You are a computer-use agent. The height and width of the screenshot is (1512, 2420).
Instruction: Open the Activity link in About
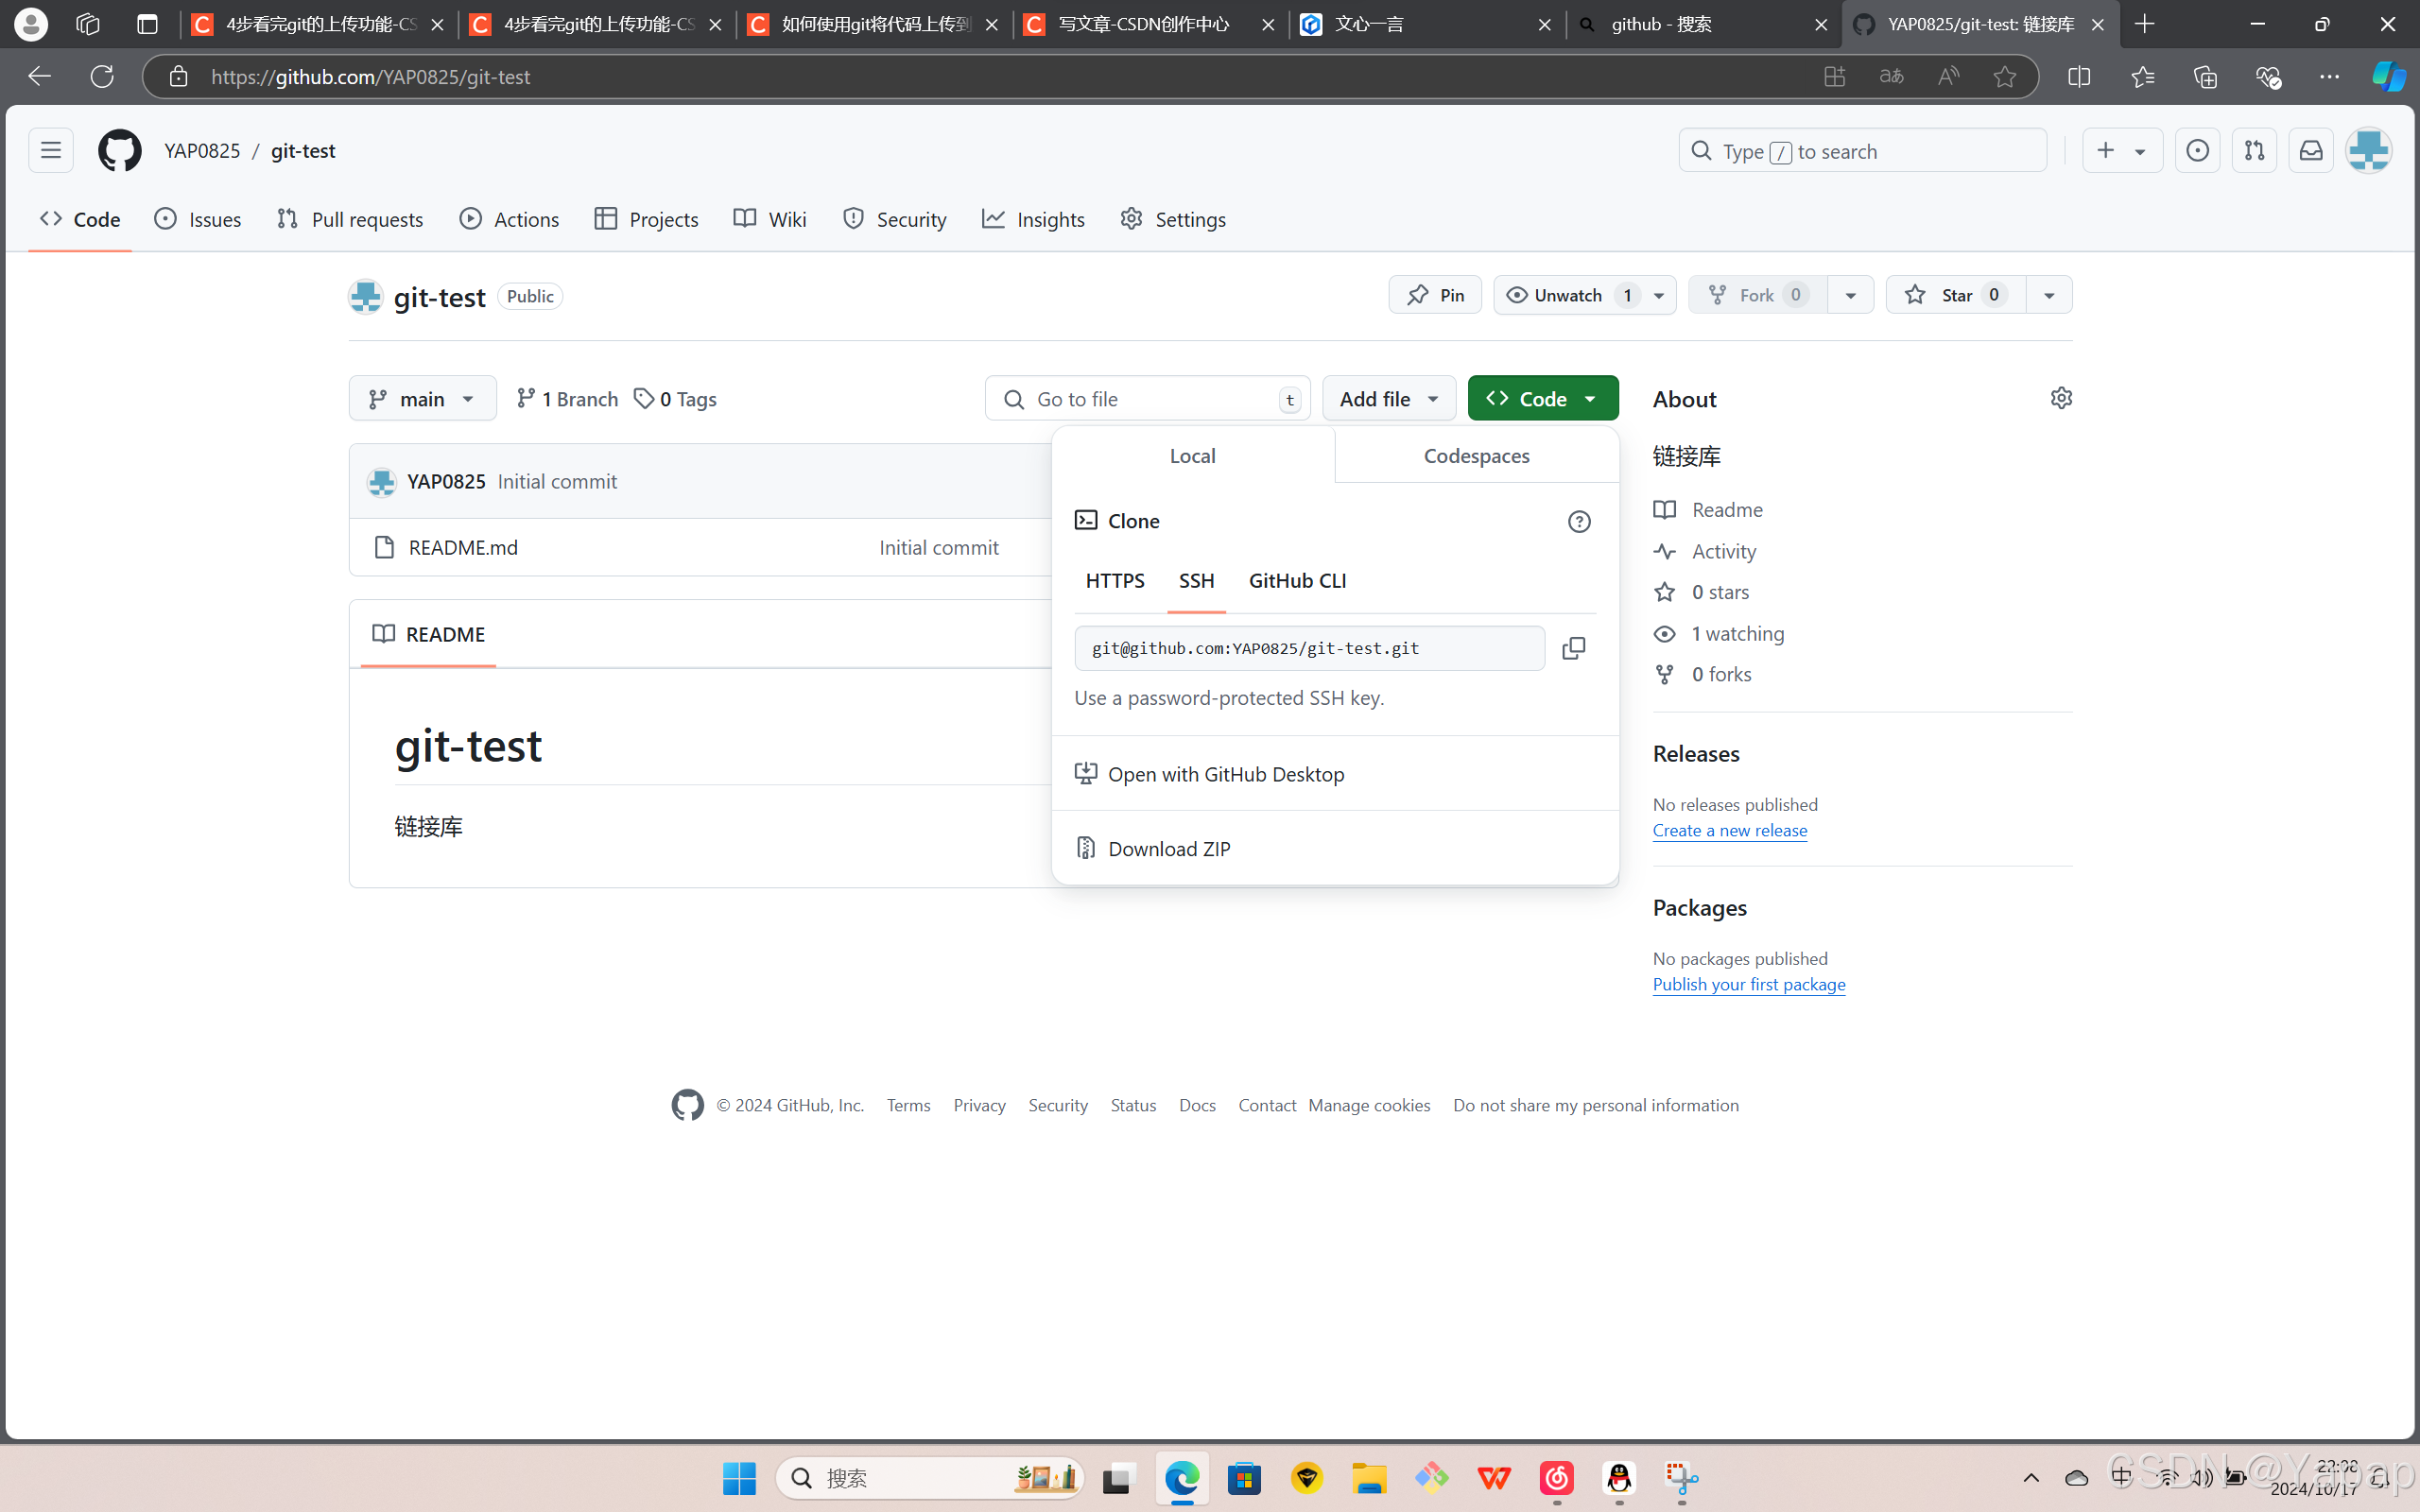[1723, 551]
